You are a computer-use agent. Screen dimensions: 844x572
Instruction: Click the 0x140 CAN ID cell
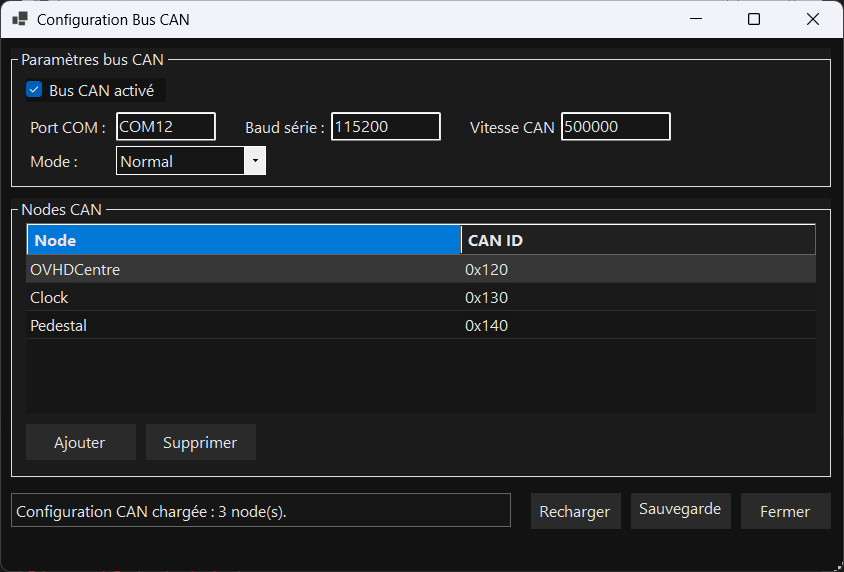(487, 325)
